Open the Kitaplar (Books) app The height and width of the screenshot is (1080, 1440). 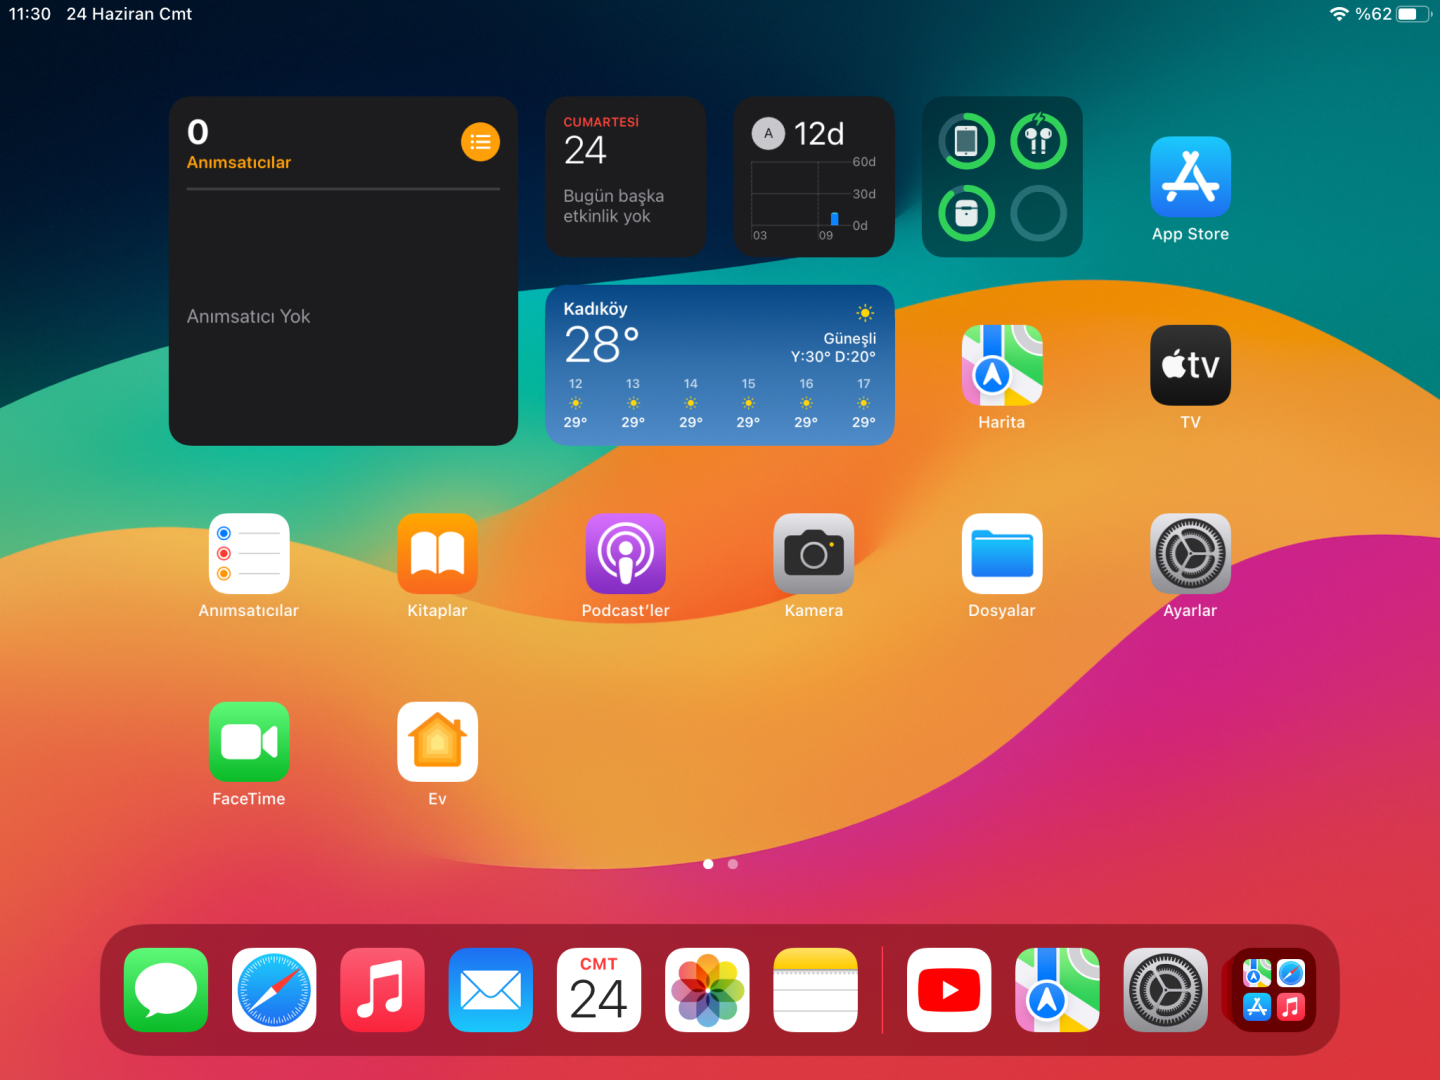pos(437,553)
